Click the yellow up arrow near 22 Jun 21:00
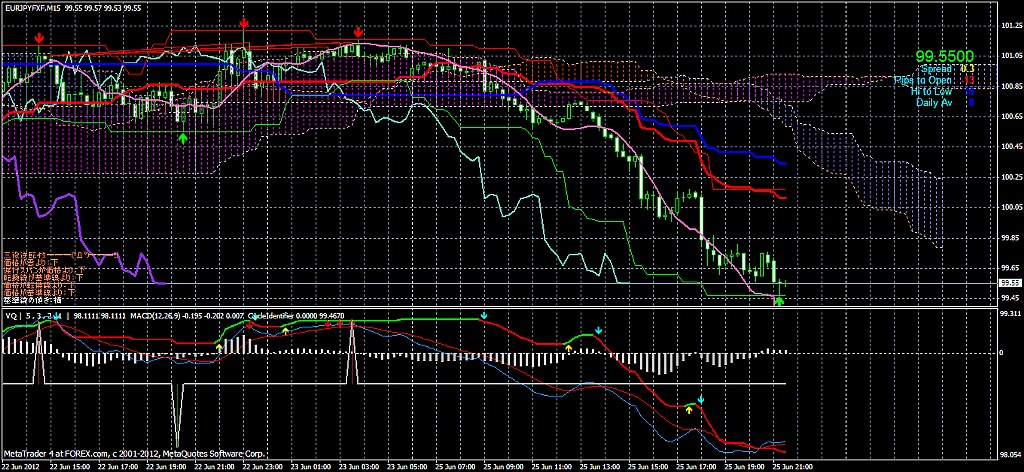The height and width of the screenshot is (472, 1024). tap(219, 349)
